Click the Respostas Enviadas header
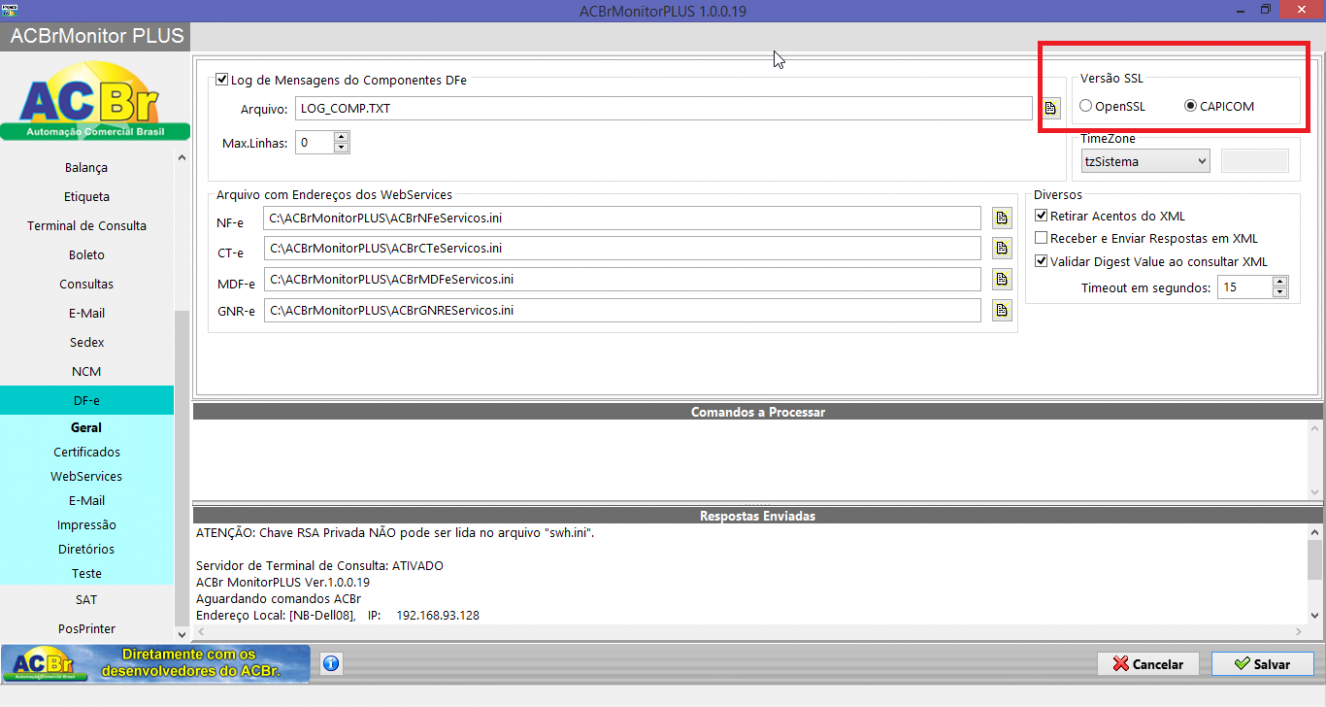Viewport: 1326px width, 707px height. 758,516
